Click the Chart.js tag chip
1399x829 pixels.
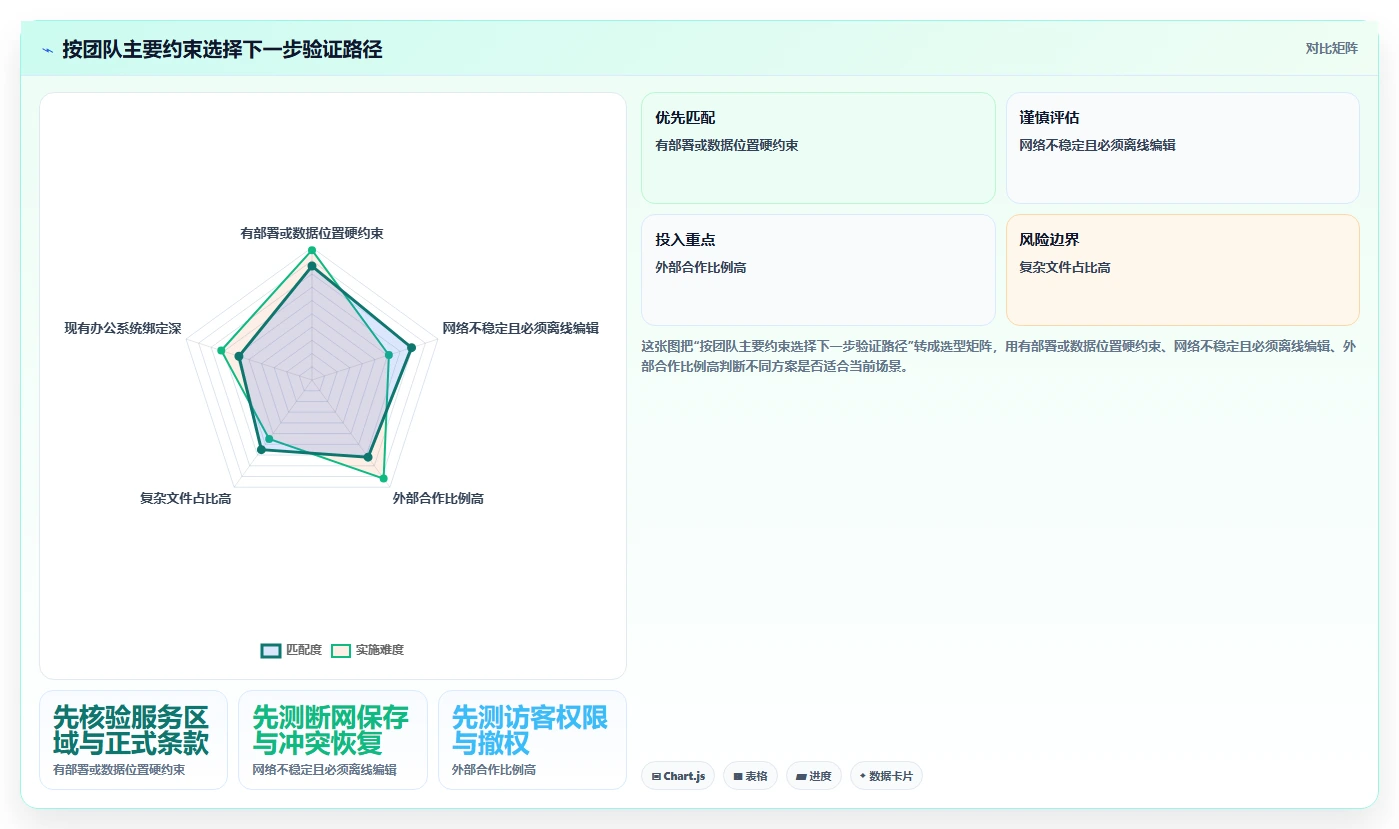[678, 776]
